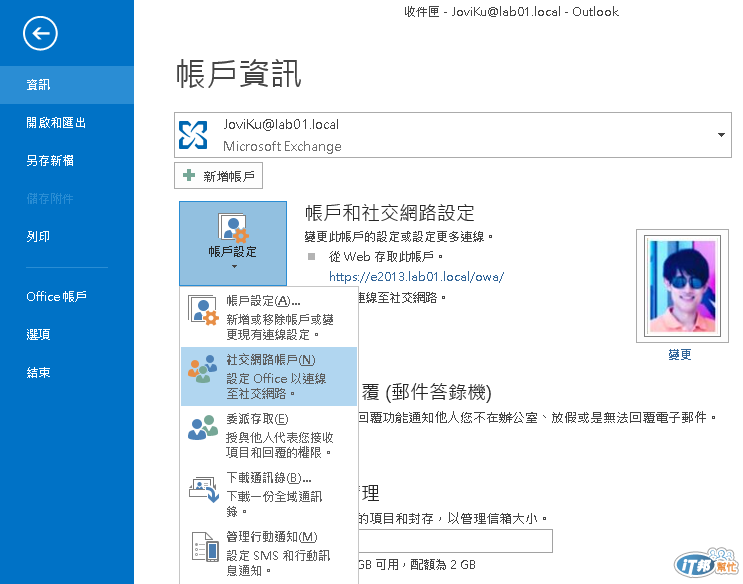Screen dimensions: 743x584
Task: Choose 管理行動通知(M) menu entry
Action: coord(269,553)
